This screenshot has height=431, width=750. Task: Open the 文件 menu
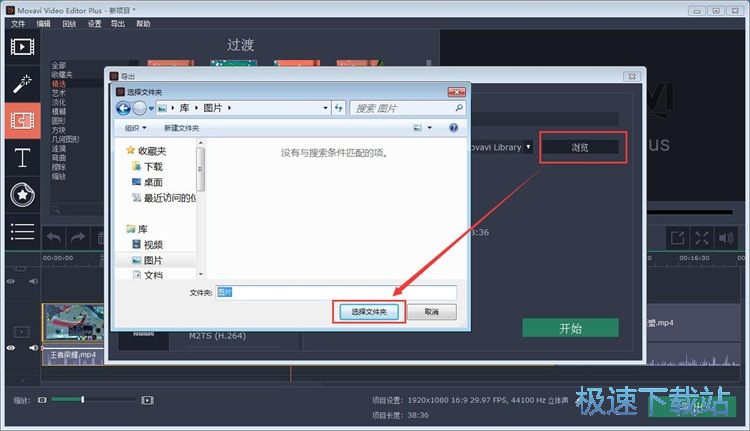18,23
